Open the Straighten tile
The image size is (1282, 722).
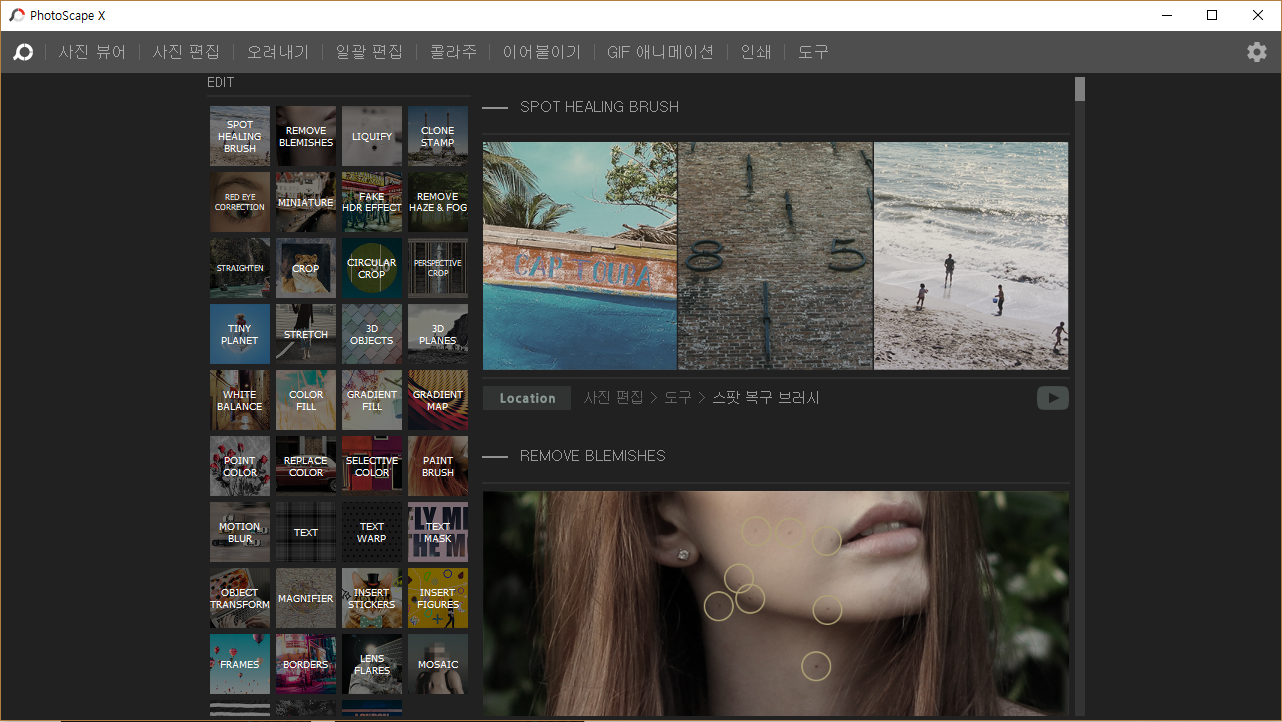[240, 268]
